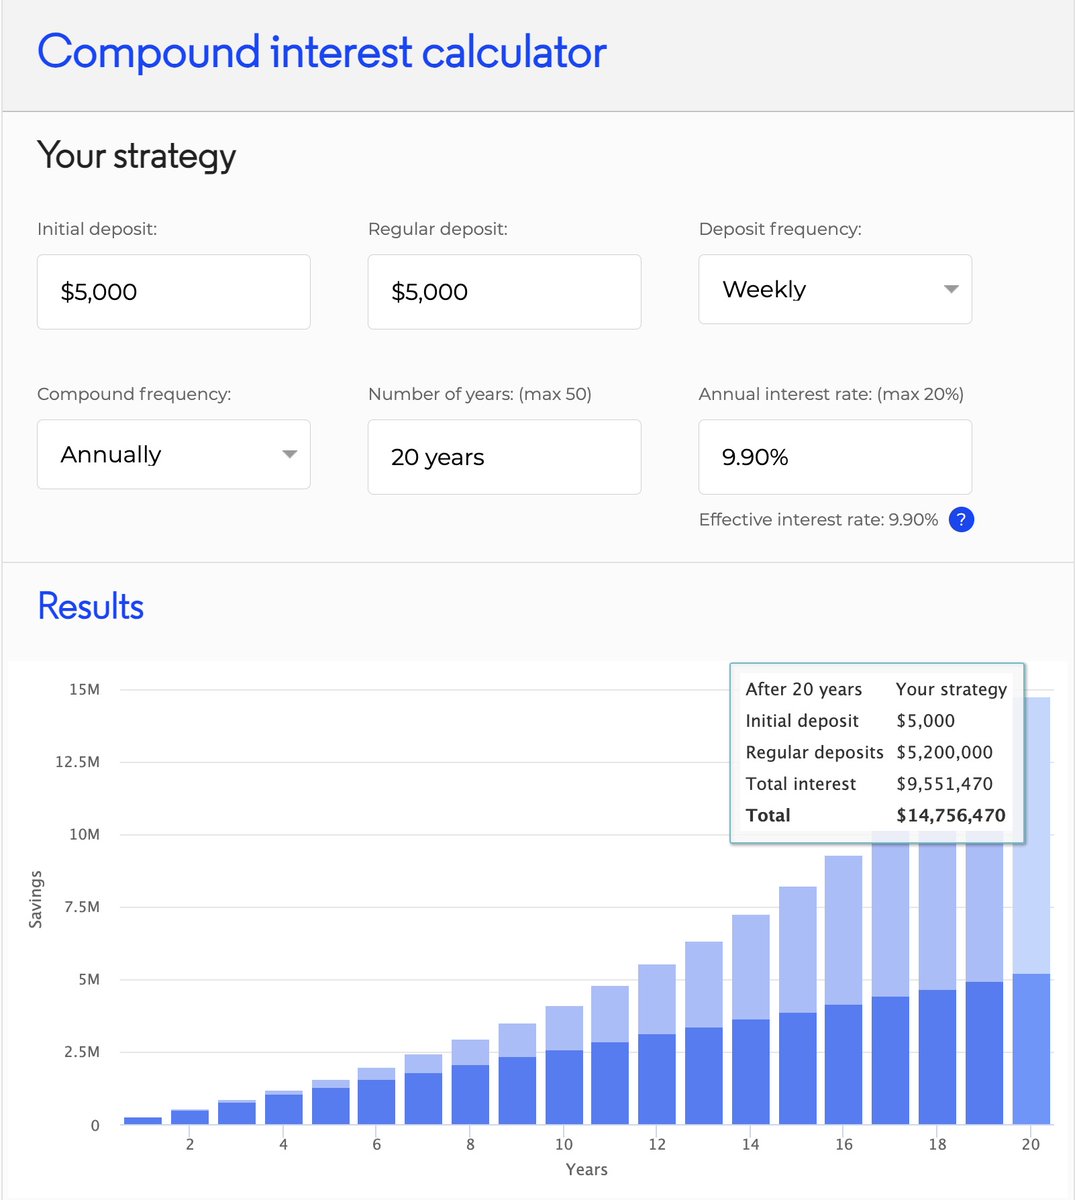This screenshot has width=1075, height=1200.
Task: Click the Deposit frequency: label
Action: point(780,229)
